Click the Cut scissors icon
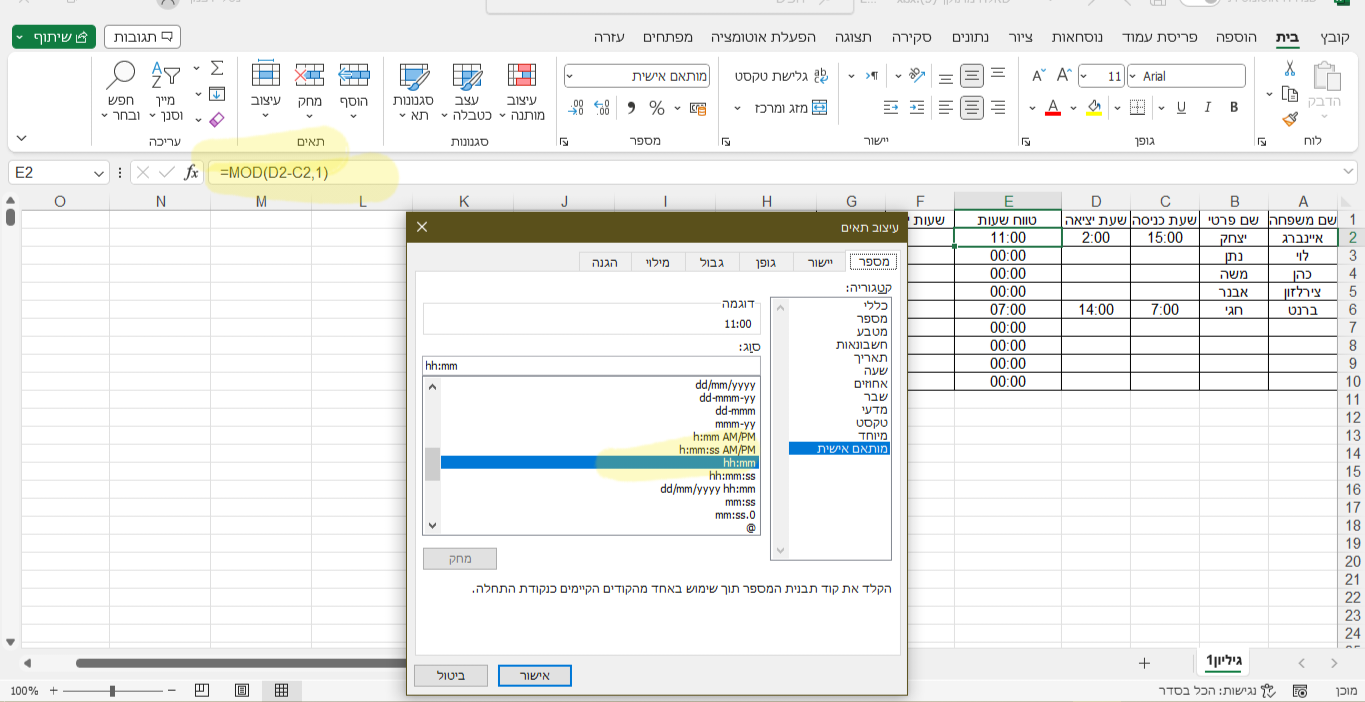Viewport: 1365px width, 702px height. pyautogui.click(x=1290, y=69)
